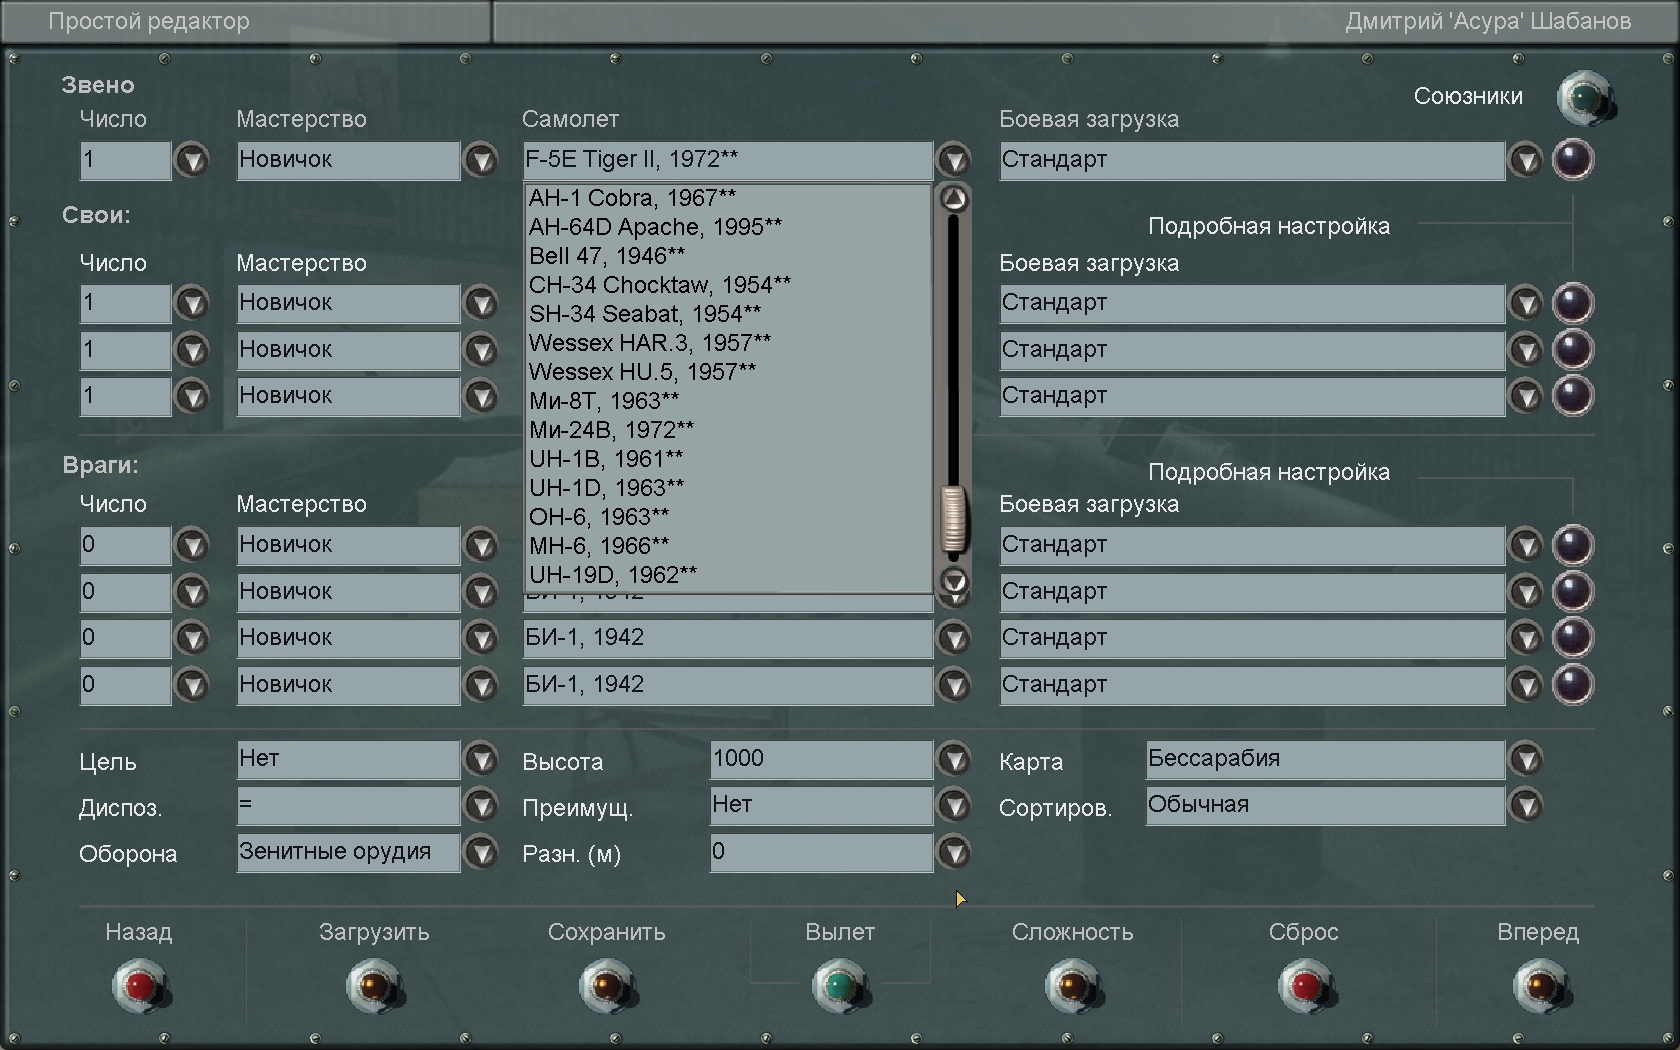The height and width of the screenshot is (1050, 1680).
Task: Select Bell 47, 1946 from aircraft list
Action: (728, 256)
